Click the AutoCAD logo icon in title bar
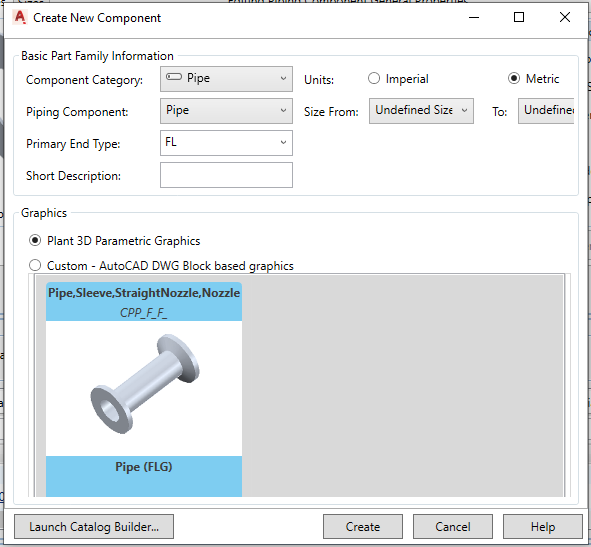Image resolution: width=591 pixels, height=547 pixels. coord(20,17)
